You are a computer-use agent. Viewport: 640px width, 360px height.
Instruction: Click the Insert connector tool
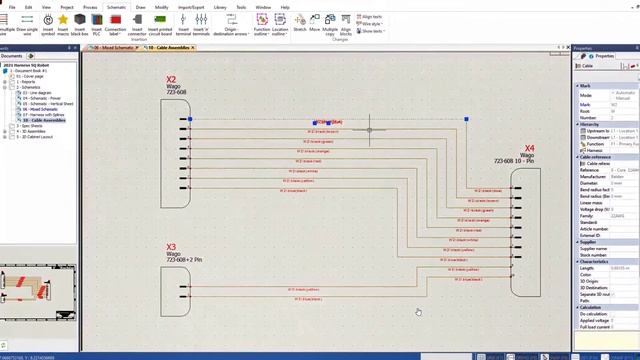click(x=137, y=24)
